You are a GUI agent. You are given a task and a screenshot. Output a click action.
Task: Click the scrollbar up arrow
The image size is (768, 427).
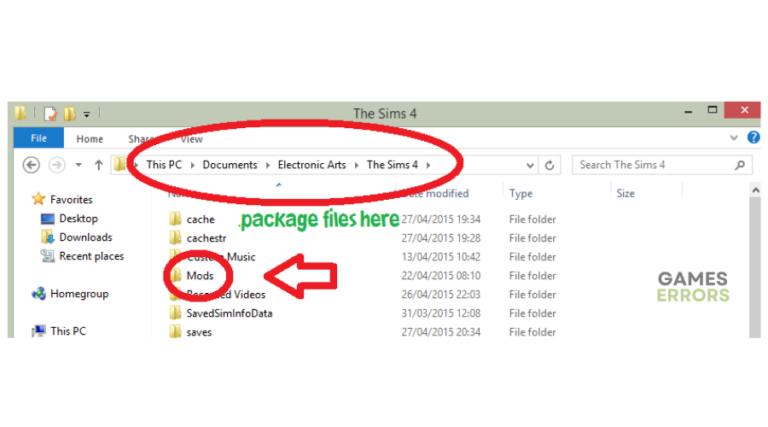pos(755,190)
